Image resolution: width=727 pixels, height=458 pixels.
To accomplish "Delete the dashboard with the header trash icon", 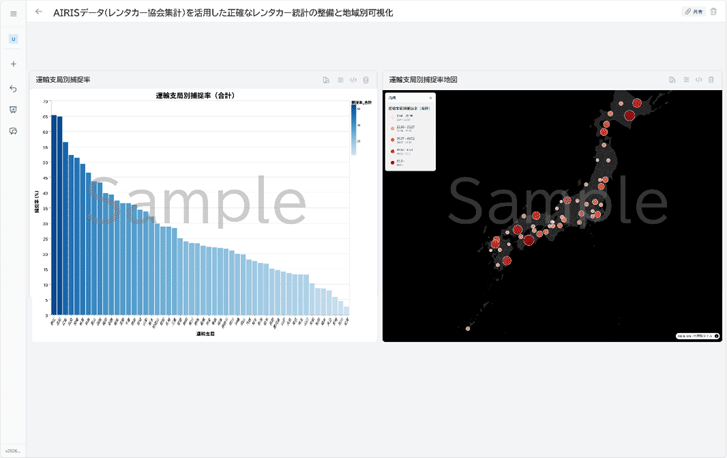I will click(x=714, y=12).
